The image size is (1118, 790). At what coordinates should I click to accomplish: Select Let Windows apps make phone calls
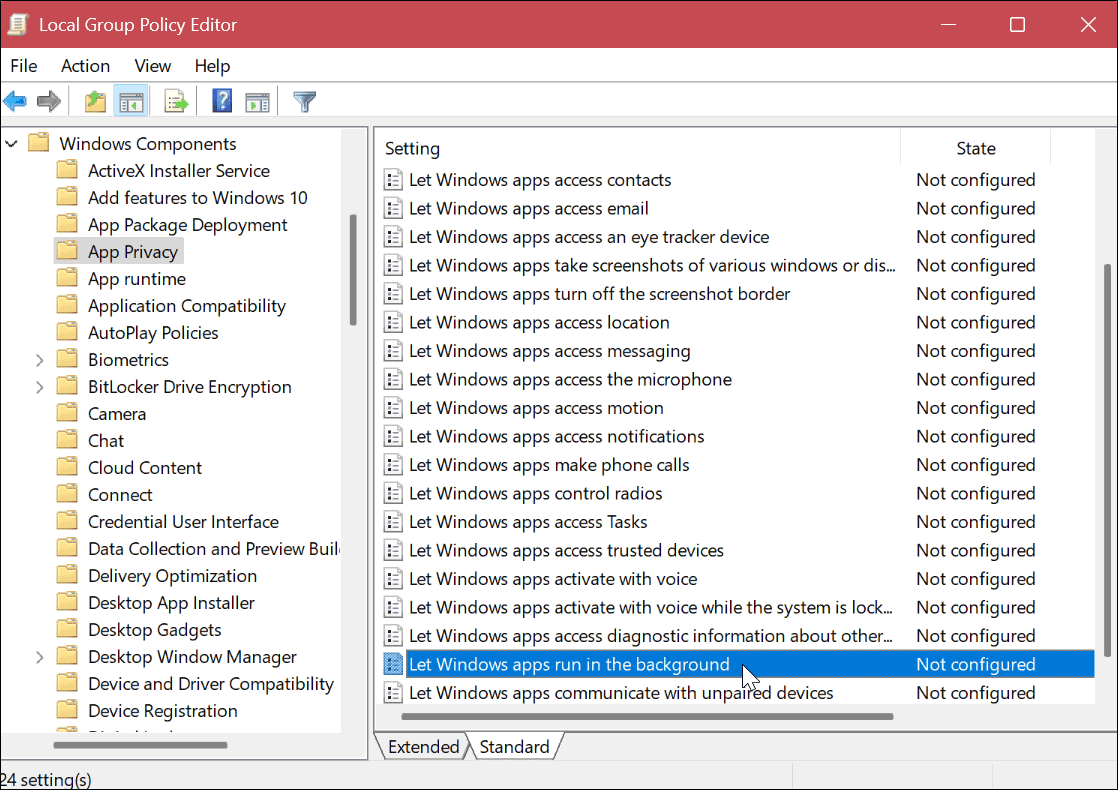tap(549, 465)
